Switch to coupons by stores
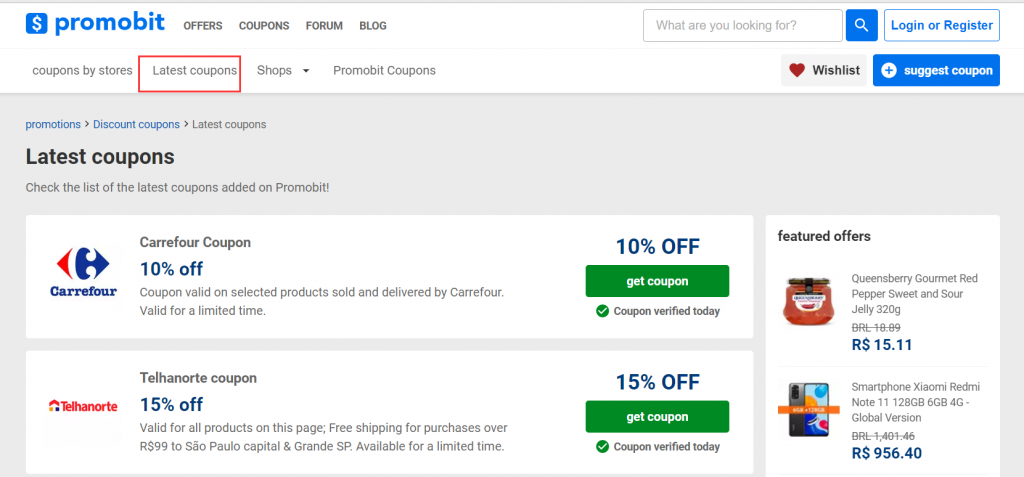Screen dimensions: 1024x477 click(82, 71)
